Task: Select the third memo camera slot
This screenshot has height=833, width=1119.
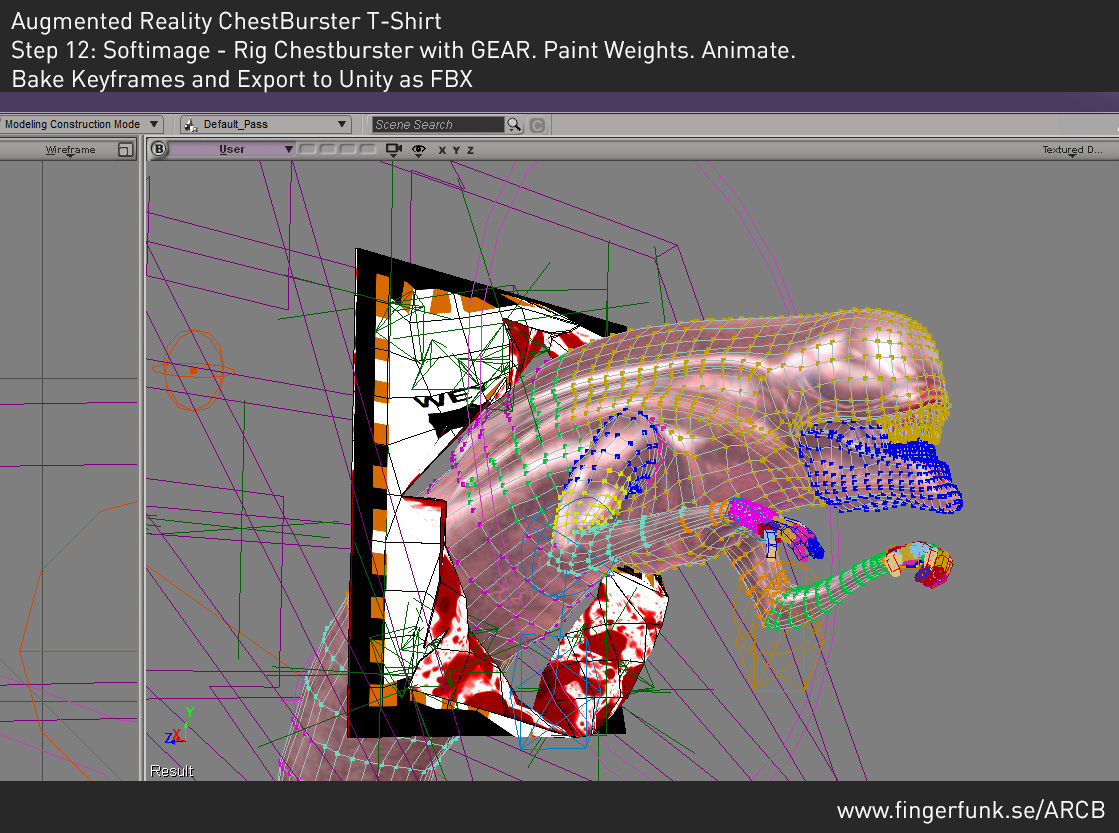Action: [348, 149]
